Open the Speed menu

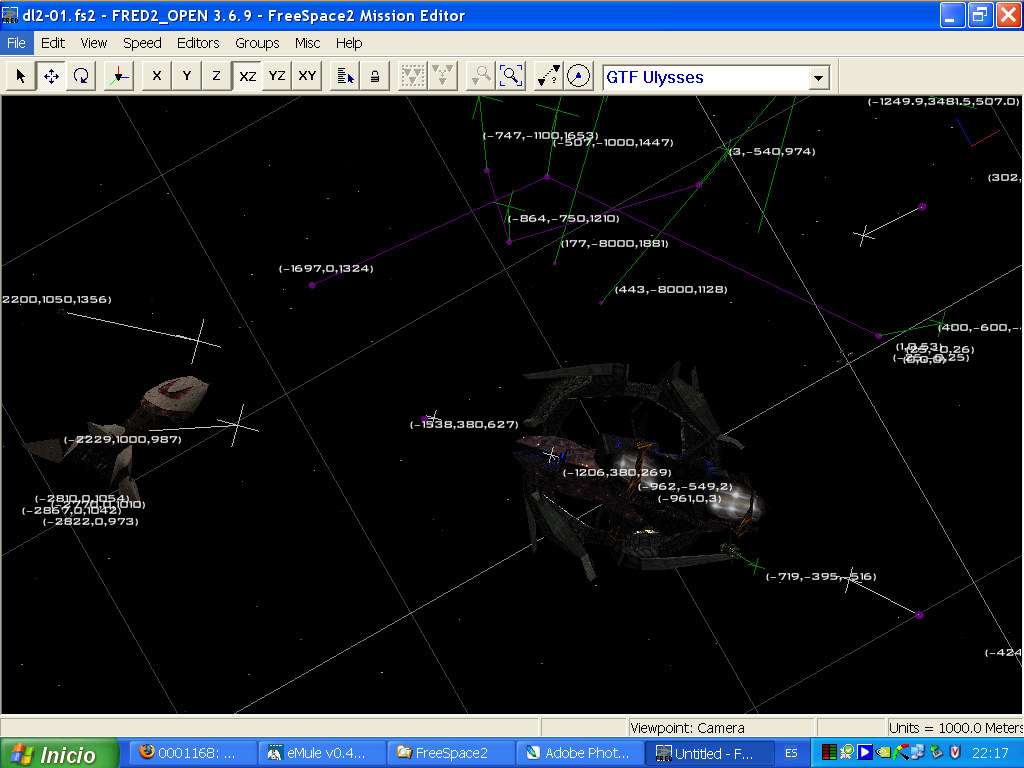point(142,43)
